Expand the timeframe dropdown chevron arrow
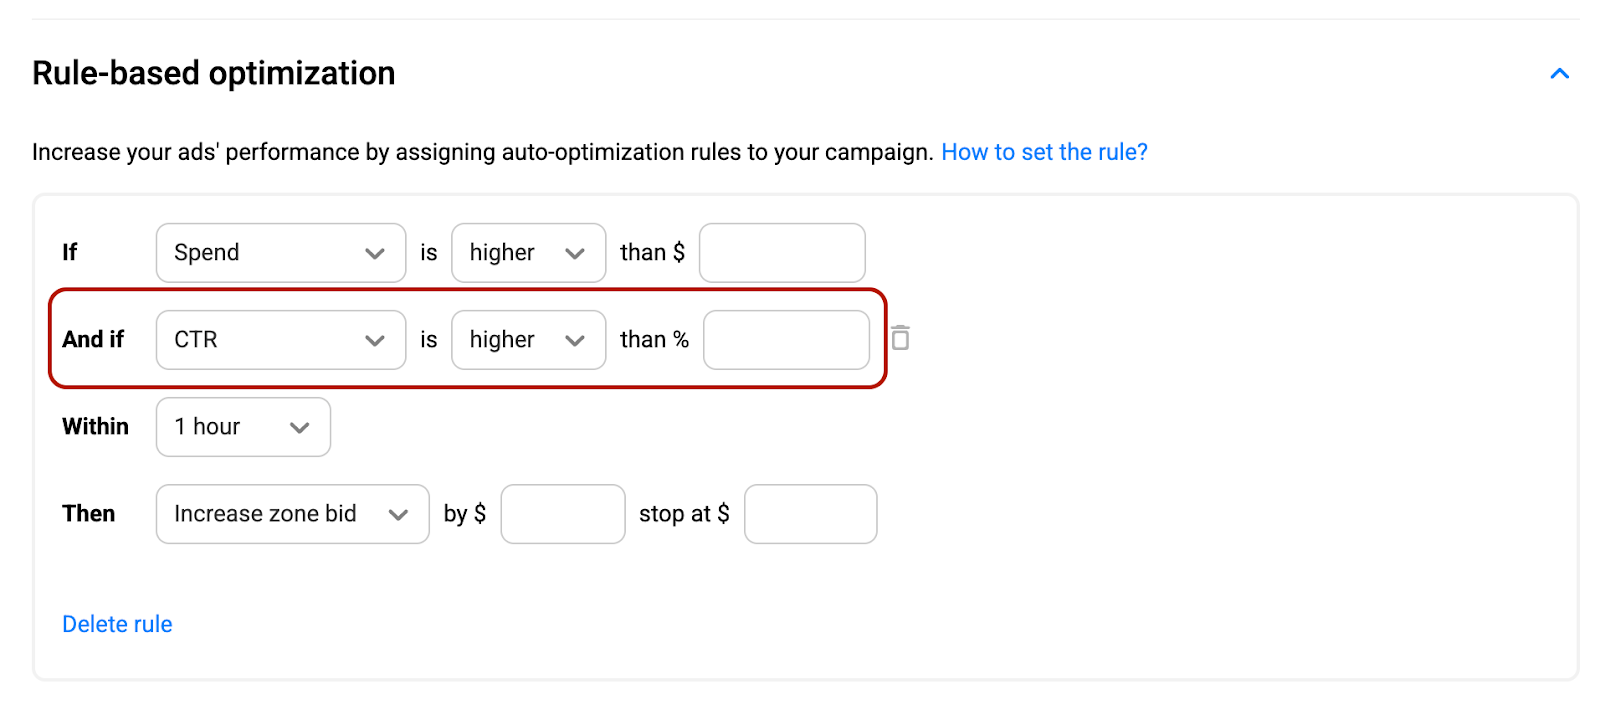 point(300,427)
